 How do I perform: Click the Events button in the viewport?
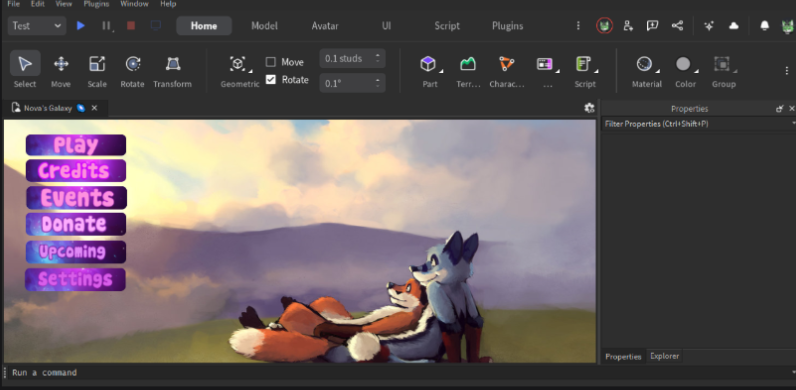coord(77,198)
